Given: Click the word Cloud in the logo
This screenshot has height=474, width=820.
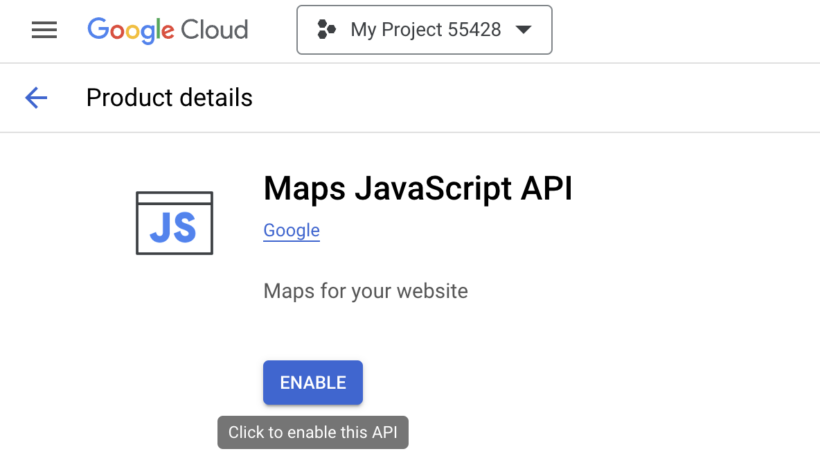Looking at the screenshot, I should point(214,30).
